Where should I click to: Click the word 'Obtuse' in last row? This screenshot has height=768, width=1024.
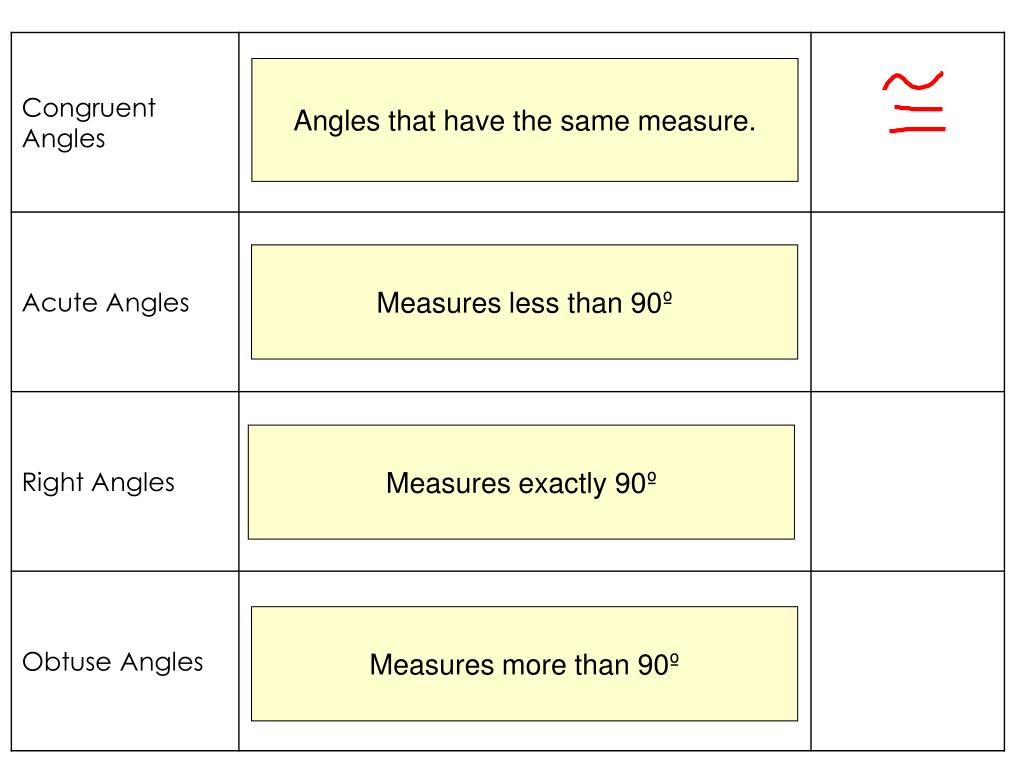(x=67, y=662)
